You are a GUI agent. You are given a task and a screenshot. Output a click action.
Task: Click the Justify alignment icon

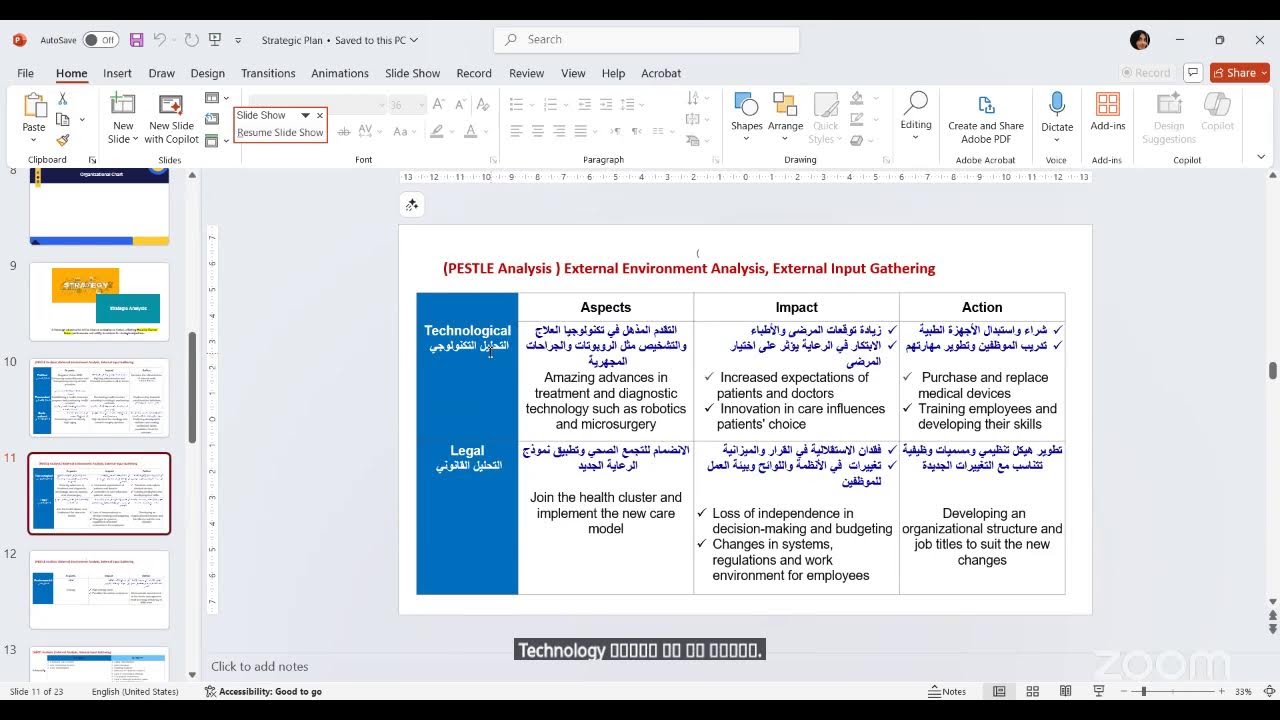[582, 132]
